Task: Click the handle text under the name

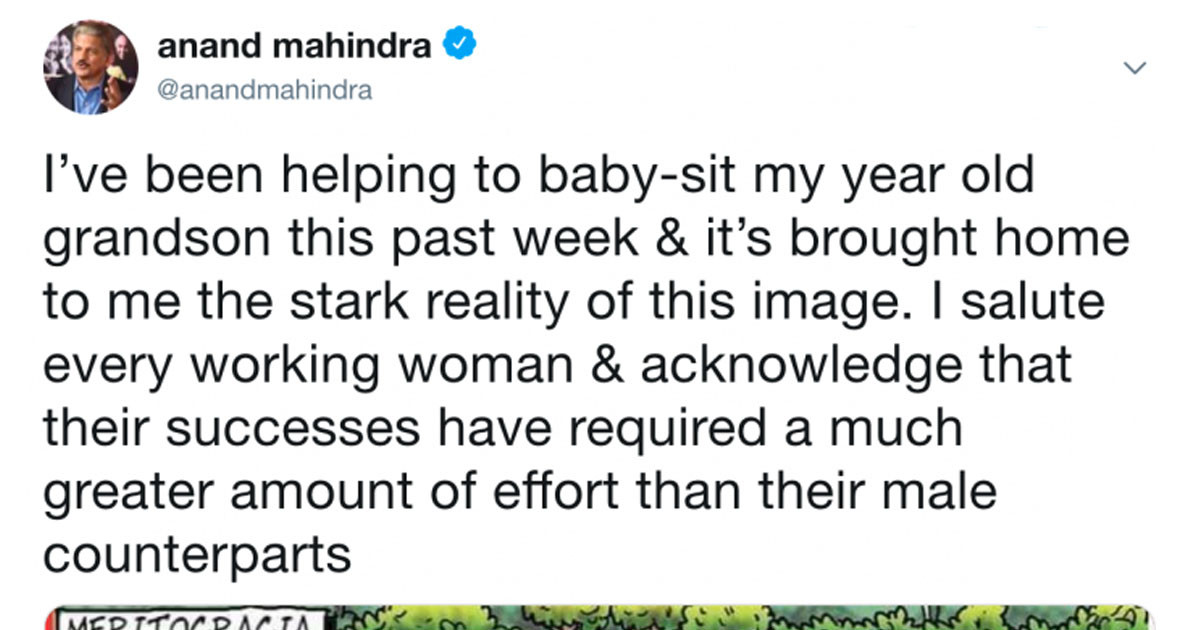Action: 265,89
